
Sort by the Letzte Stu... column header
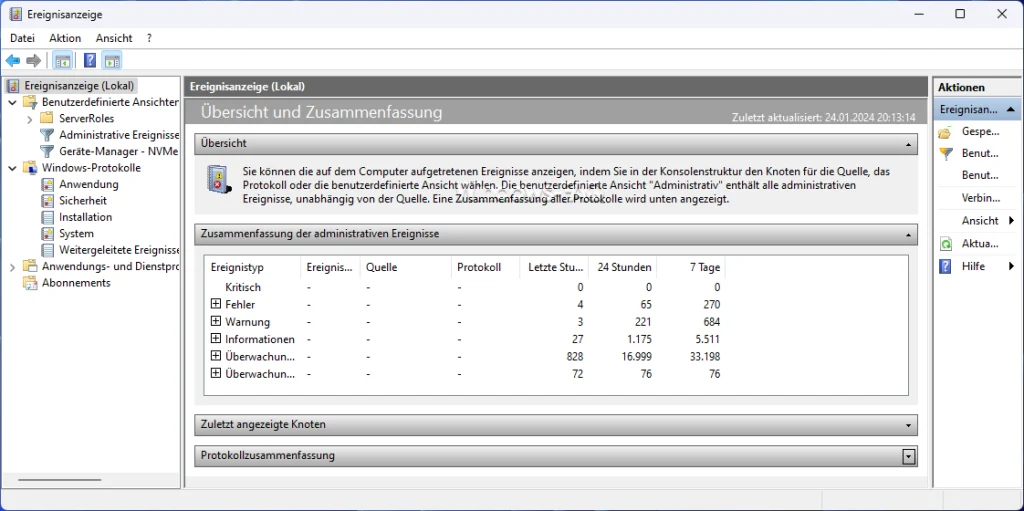tap(554, 267)
